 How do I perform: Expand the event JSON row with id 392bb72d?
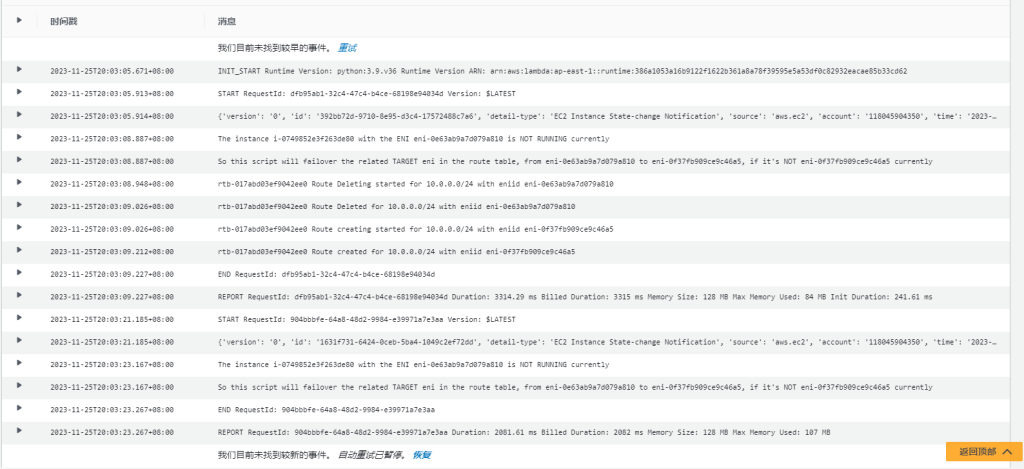[19, 116]
